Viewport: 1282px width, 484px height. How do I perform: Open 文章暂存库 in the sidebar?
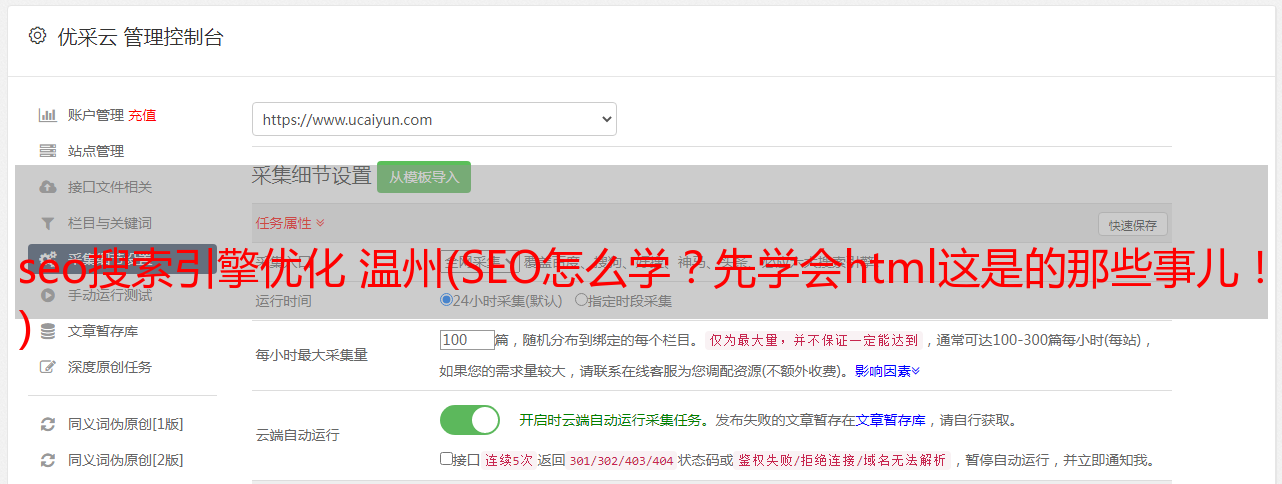[103, 331]
